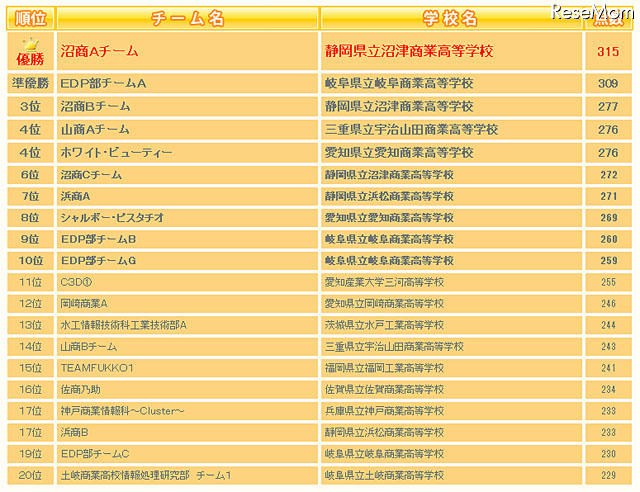Viewport: 640px width, 492px height.
Task: Click the score 309
Action: pos(608,84)
